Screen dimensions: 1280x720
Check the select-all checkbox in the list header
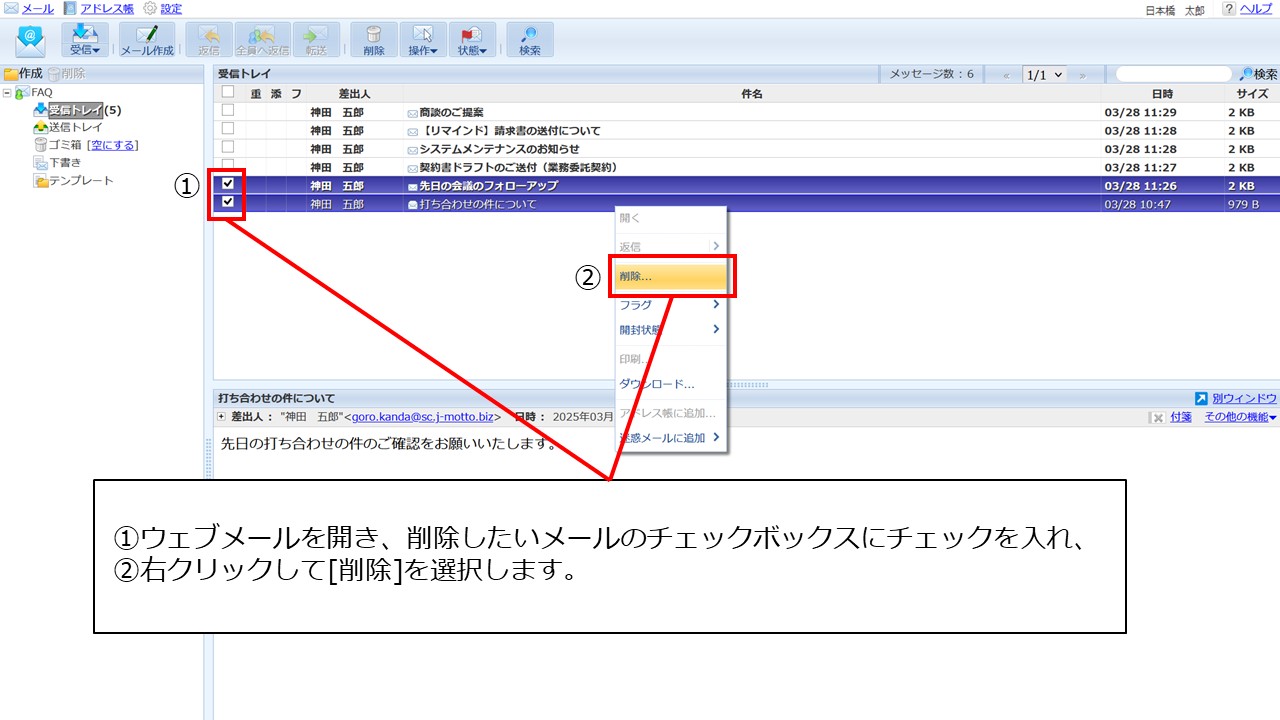pyautogui.click(x=227, y=92)
